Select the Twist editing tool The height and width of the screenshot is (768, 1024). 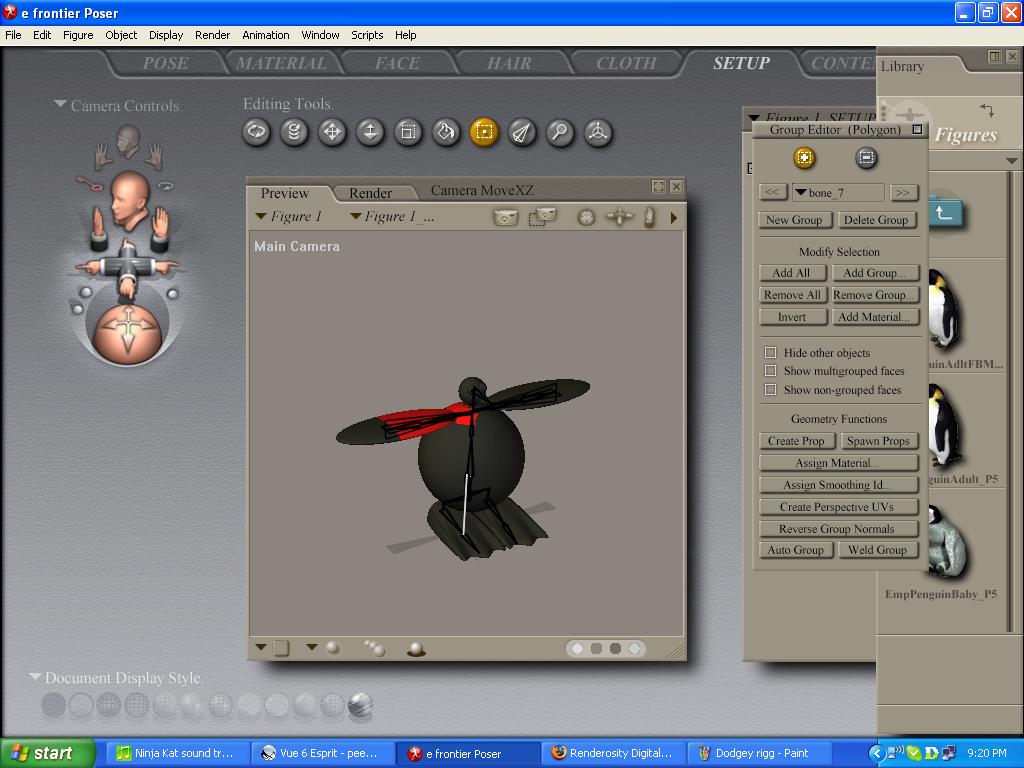click(x=294, y=133)
